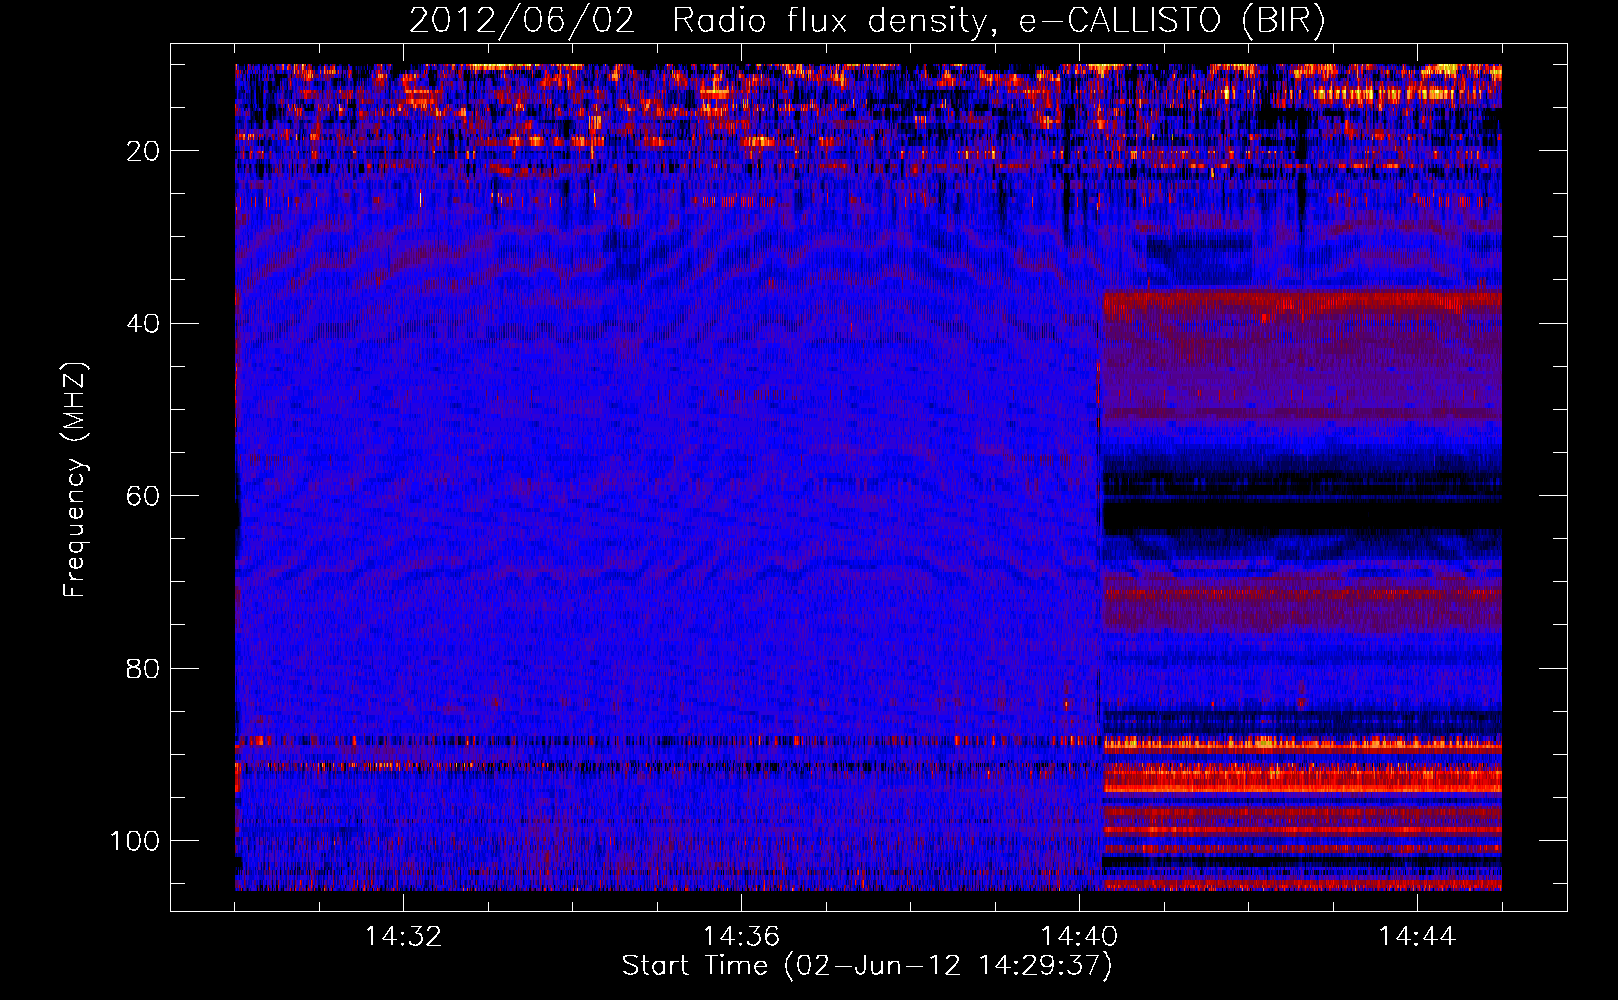Click the 60 MHz frequency tick label
The height and width of the screenshot is (1000, 1618).
click(143, 496)
